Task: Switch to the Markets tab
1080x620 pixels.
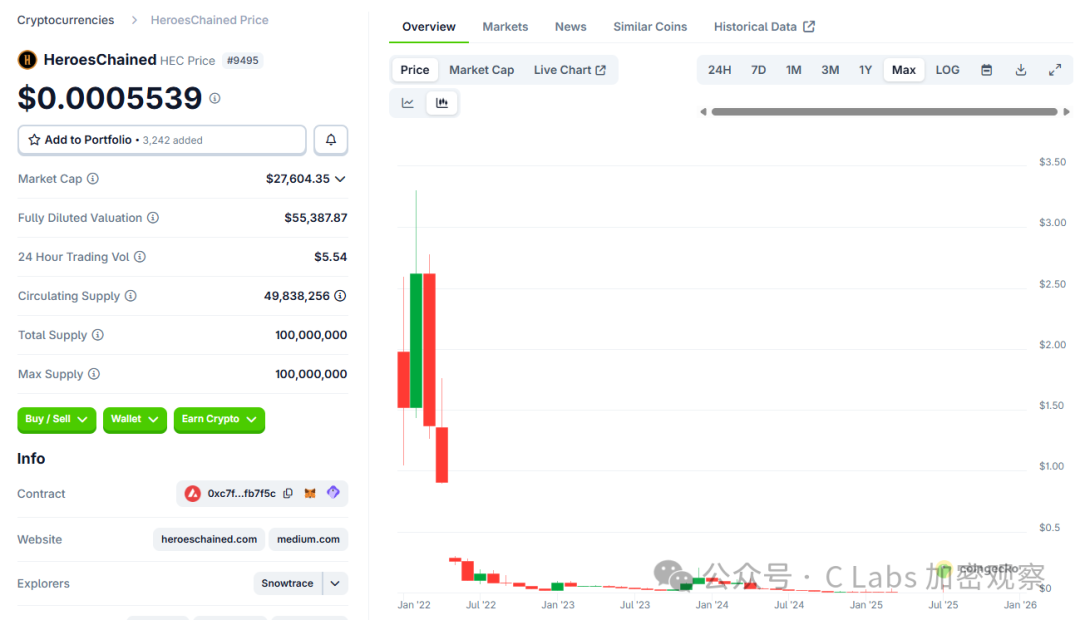Action: click(505, 27)
